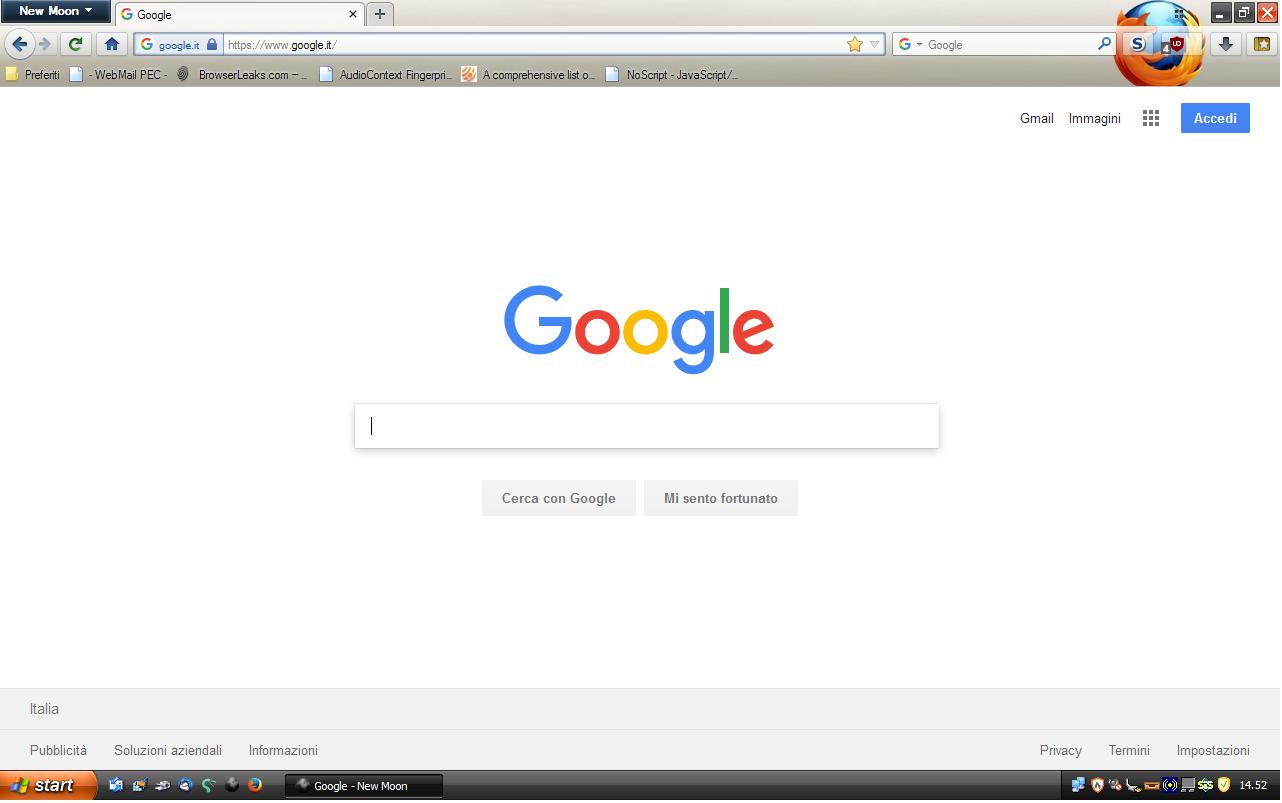Show bookmarks menu toolbar button
1282x803 pixels.
pyautogui.click(x=1262, y=44)
